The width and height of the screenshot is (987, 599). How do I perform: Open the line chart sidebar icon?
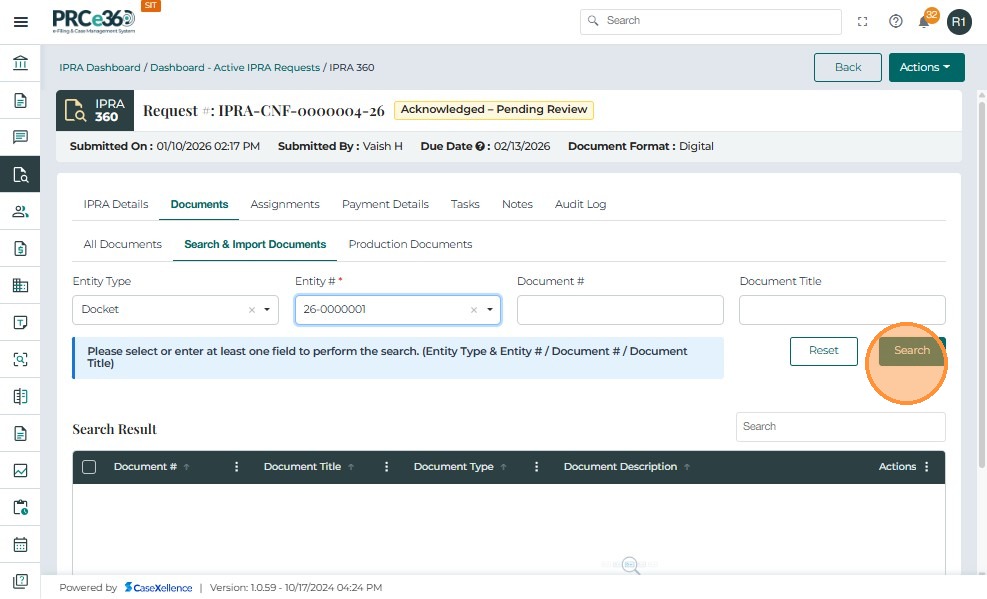(20, 470)
